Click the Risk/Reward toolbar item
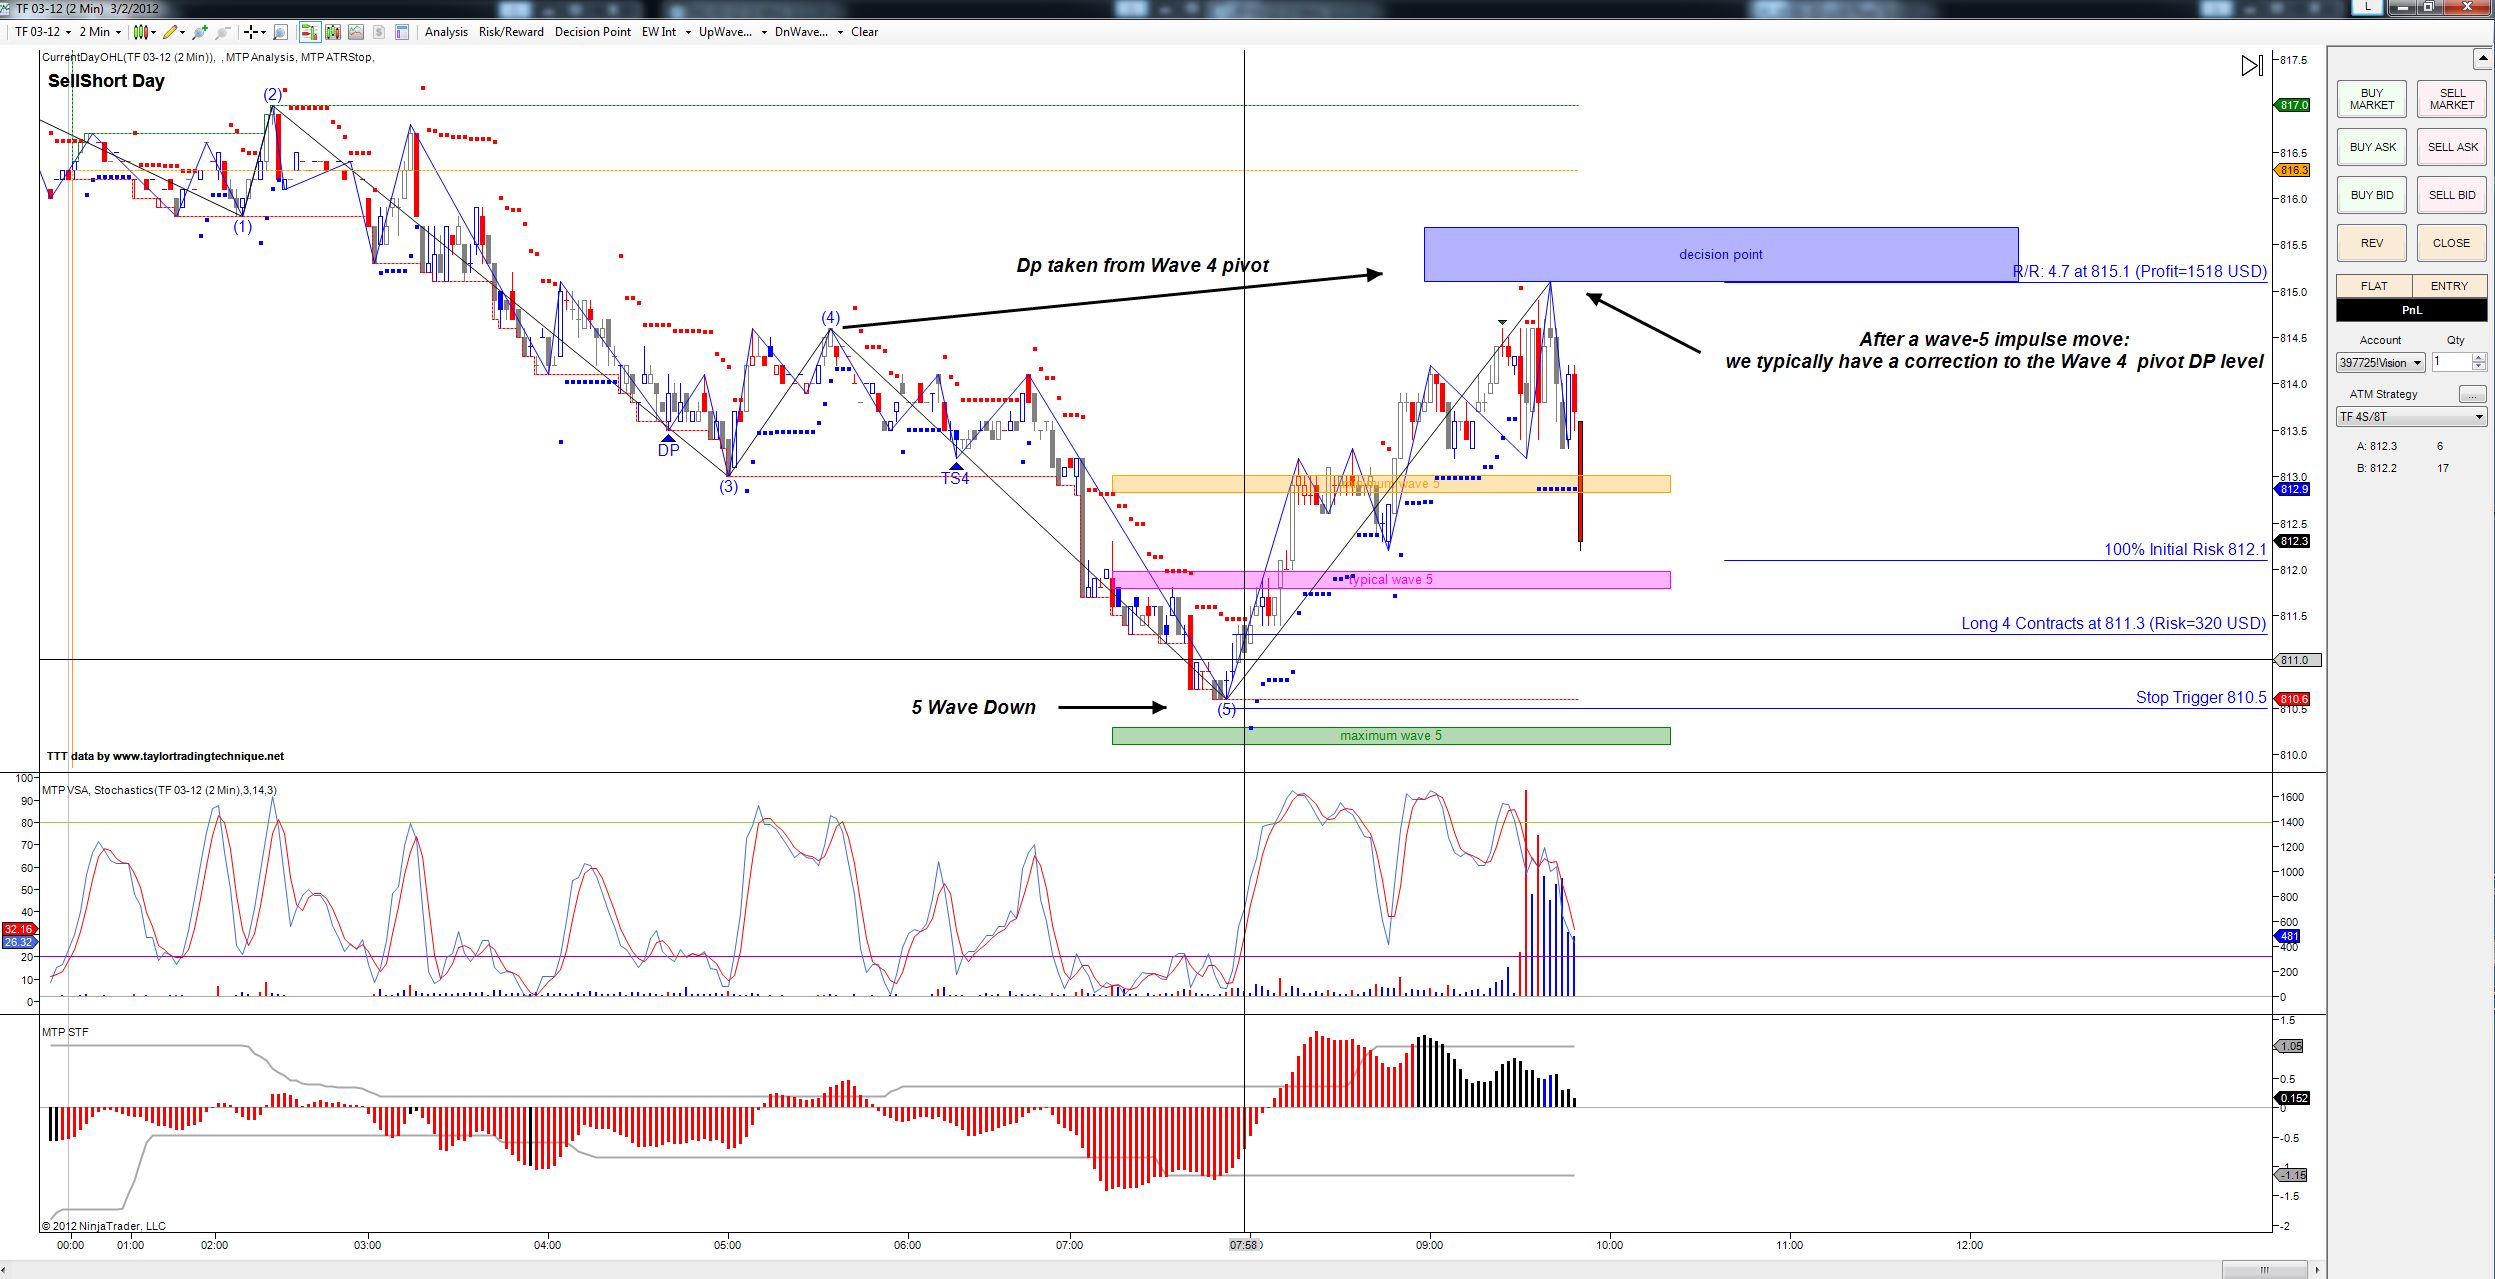This screenshot has width=2495, height=1279. coord(511,32)
